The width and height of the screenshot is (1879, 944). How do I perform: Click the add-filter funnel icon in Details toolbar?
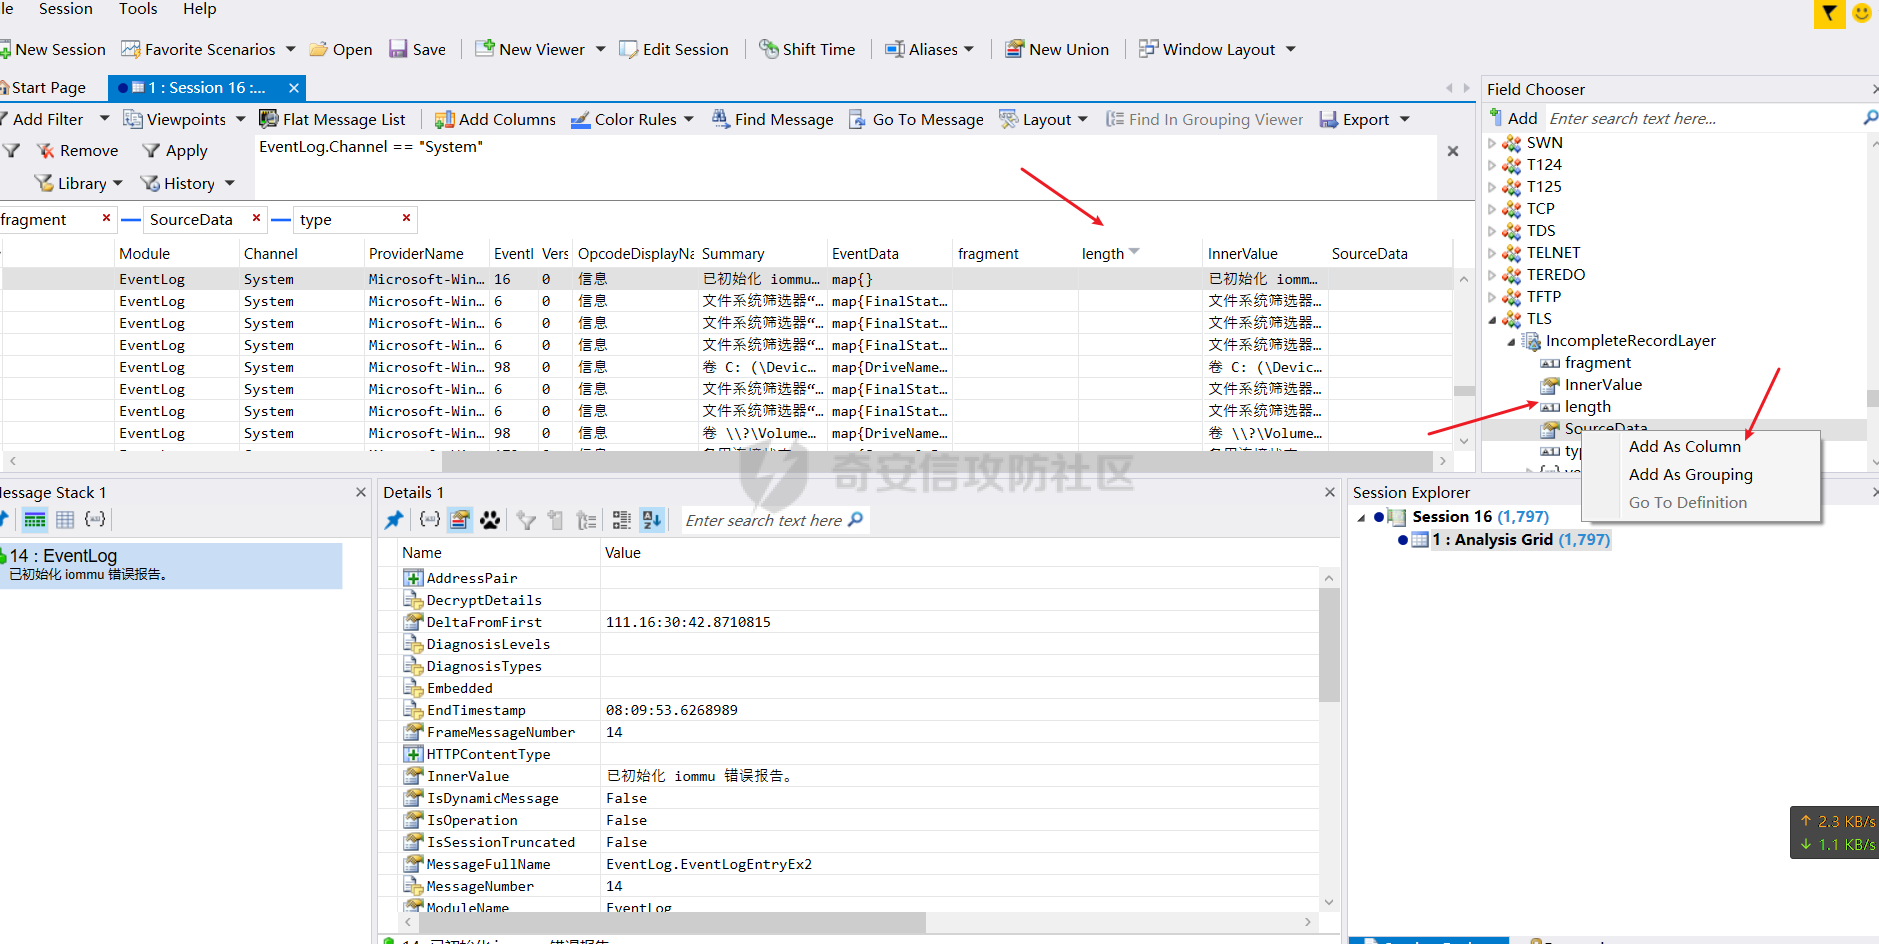pos(526,520)
